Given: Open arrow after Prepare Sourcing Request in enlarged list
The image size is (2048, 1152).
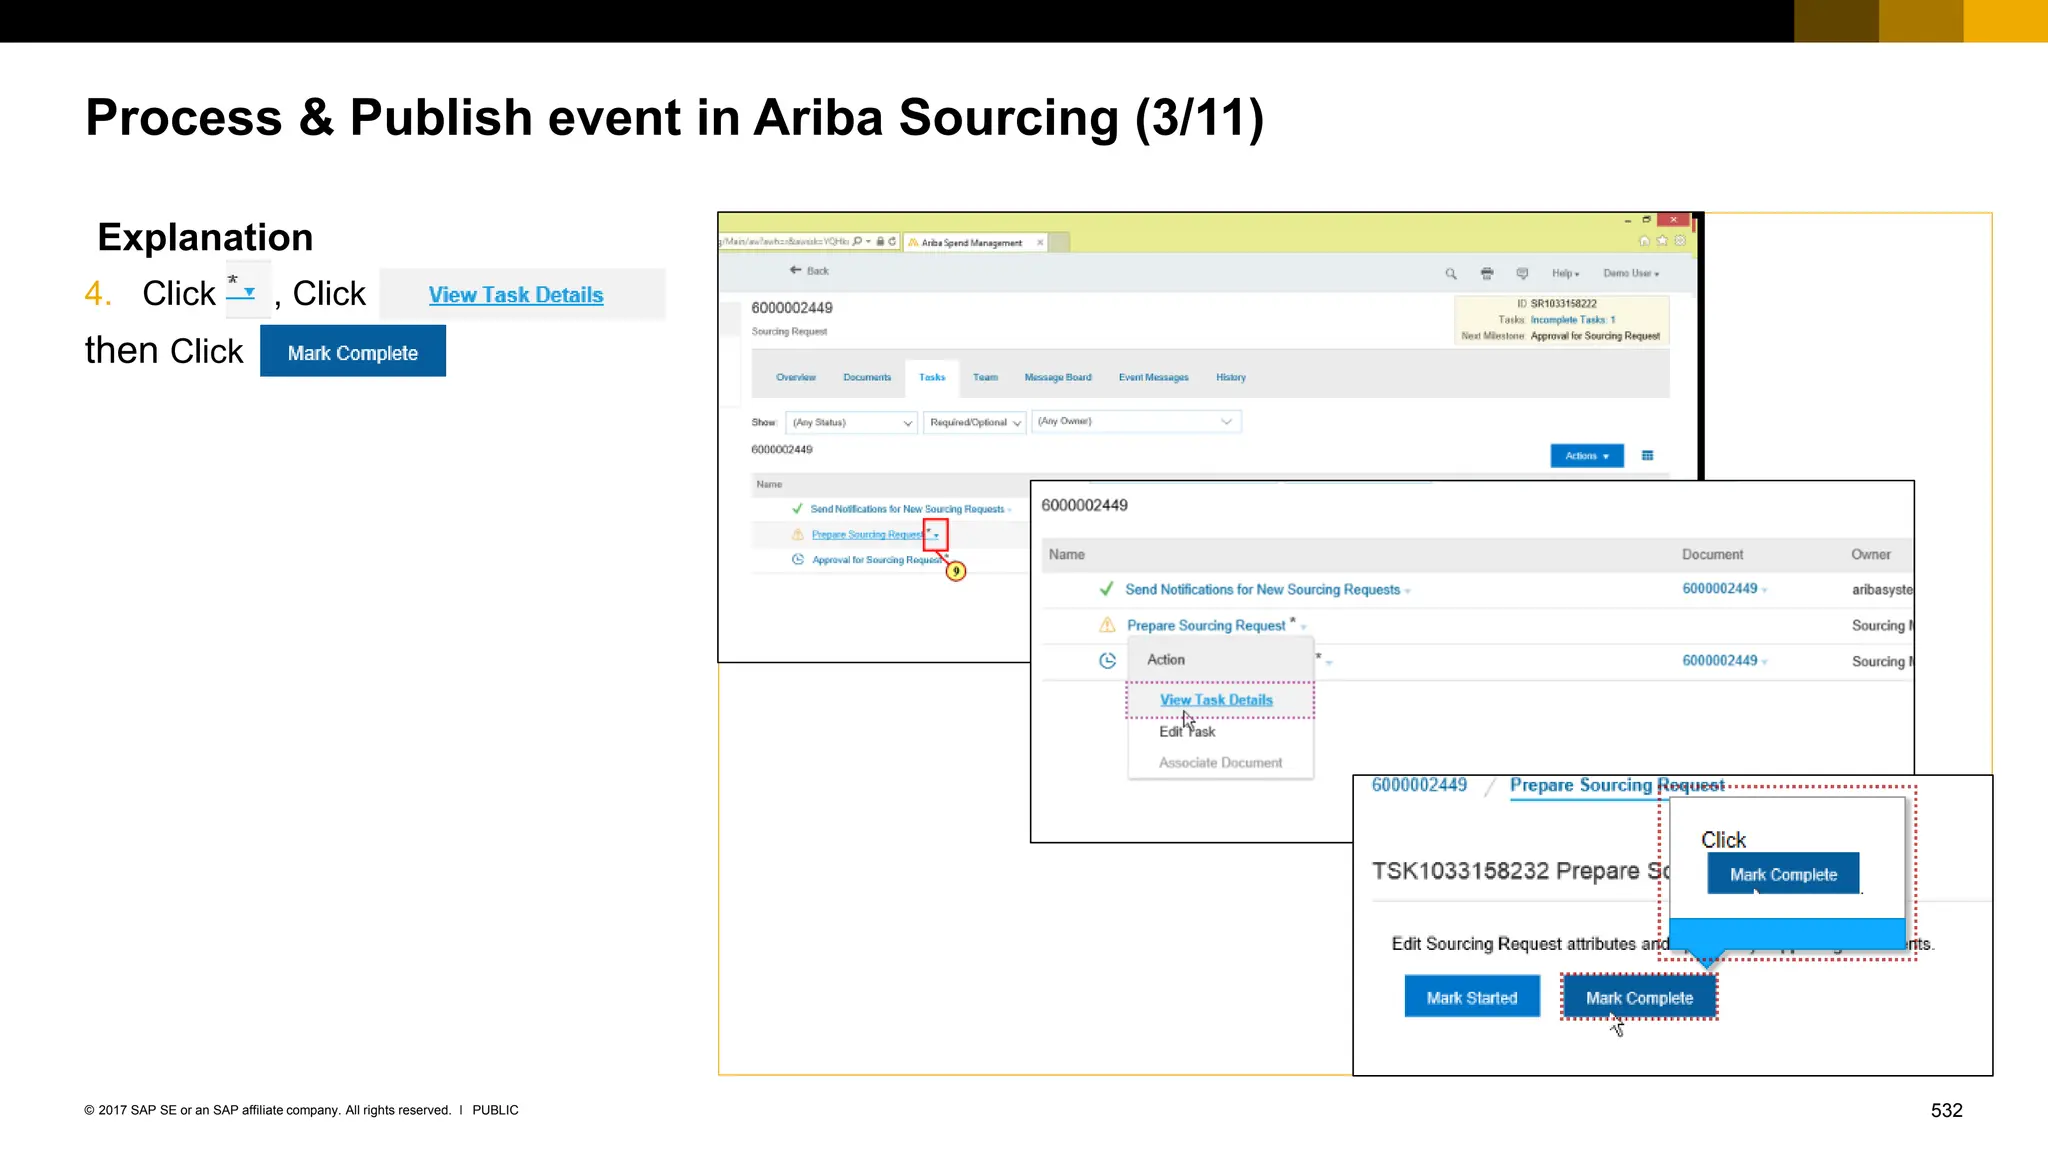Looking at the screenshot, I should click(1303, 627).
